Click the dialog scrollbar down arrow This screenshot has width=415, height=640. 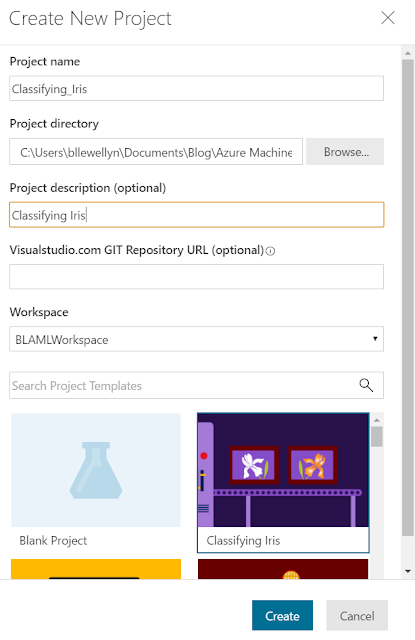pyautogui.click(x=408, y=571)
